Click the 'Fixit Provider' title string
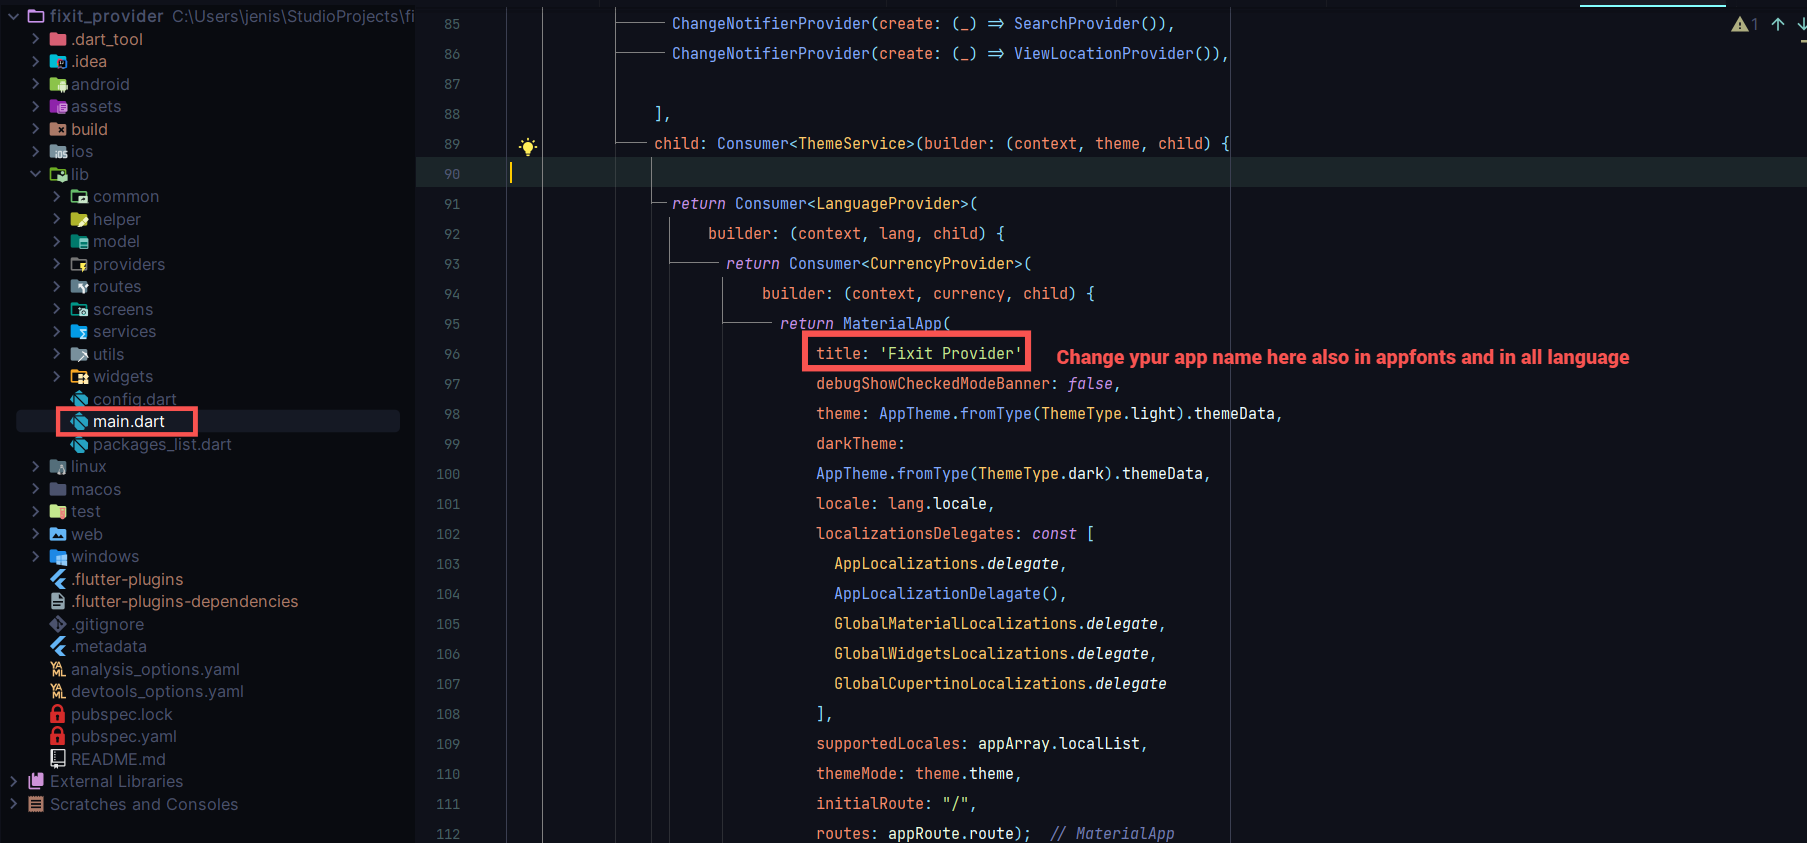This screenshot has width=1807, height=843. (950, 353)
